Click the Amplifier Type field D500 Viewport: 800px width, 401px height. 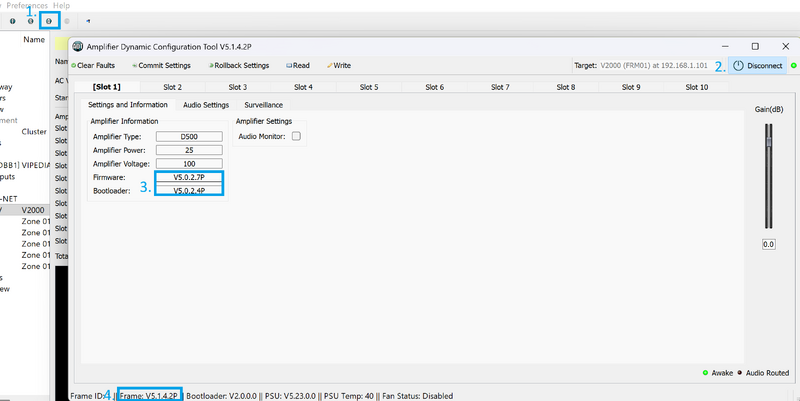[189, 137]
